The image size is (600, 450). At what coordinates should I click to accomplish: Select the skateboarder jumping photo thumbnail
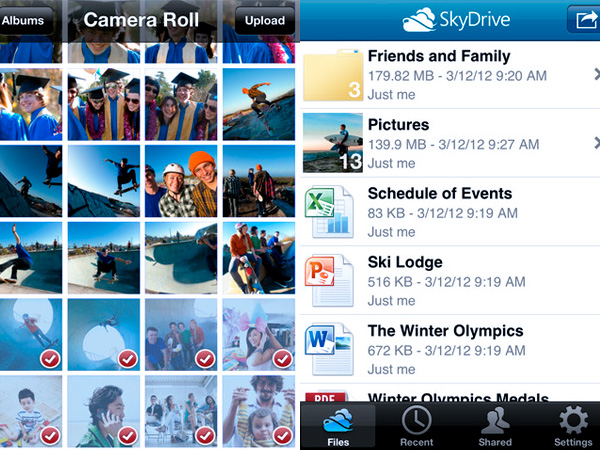tap(259, 102)
